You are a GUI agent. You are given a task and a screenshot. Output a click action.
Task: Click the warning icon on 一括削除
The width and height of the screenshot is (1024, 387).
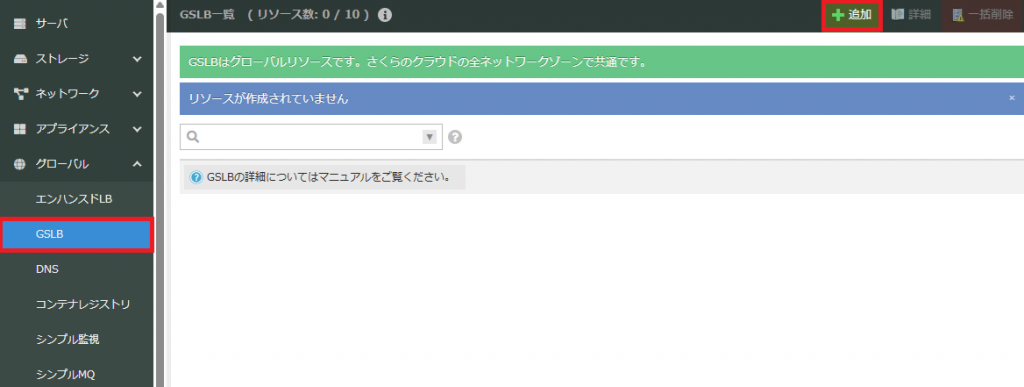point(958,16)
